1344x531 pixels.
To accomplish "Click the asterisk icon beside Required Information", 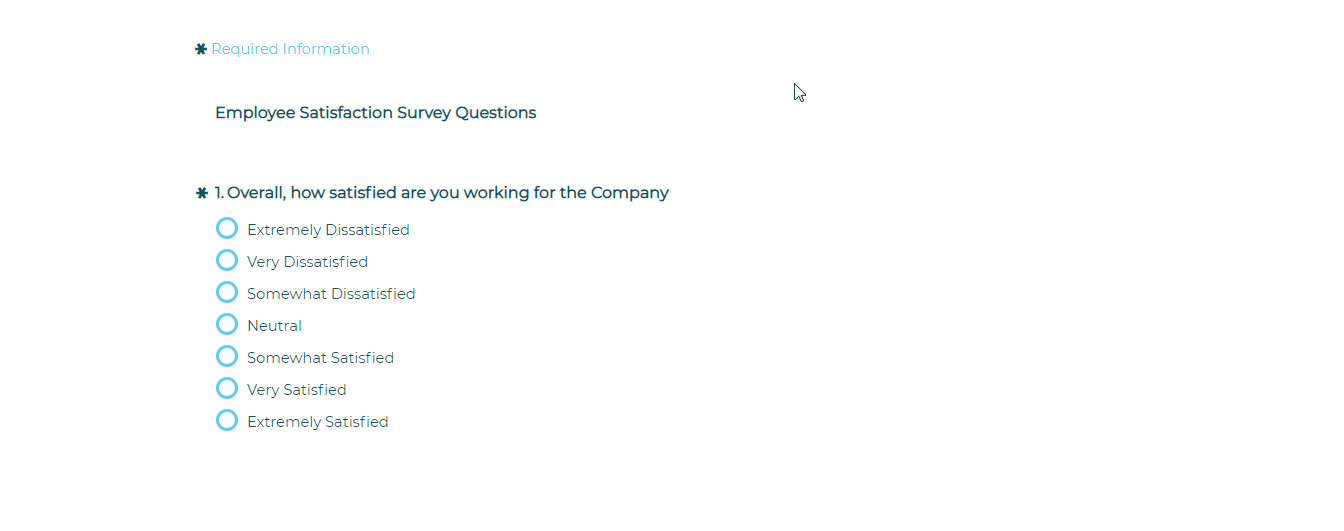I will click(201, 49).
